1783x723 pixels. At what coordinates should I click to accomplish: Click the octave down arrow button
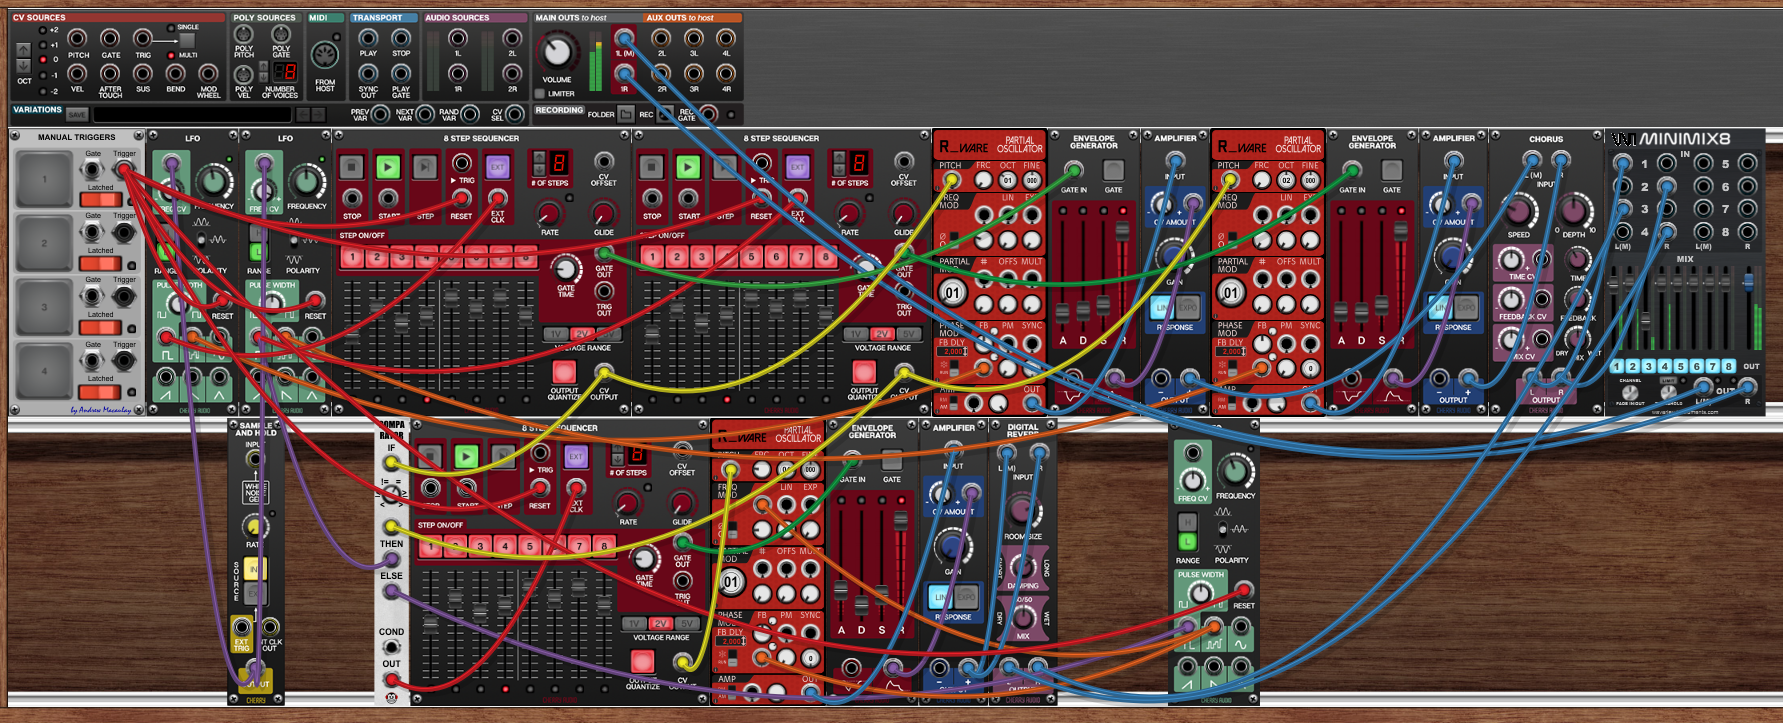pos(24,66)
